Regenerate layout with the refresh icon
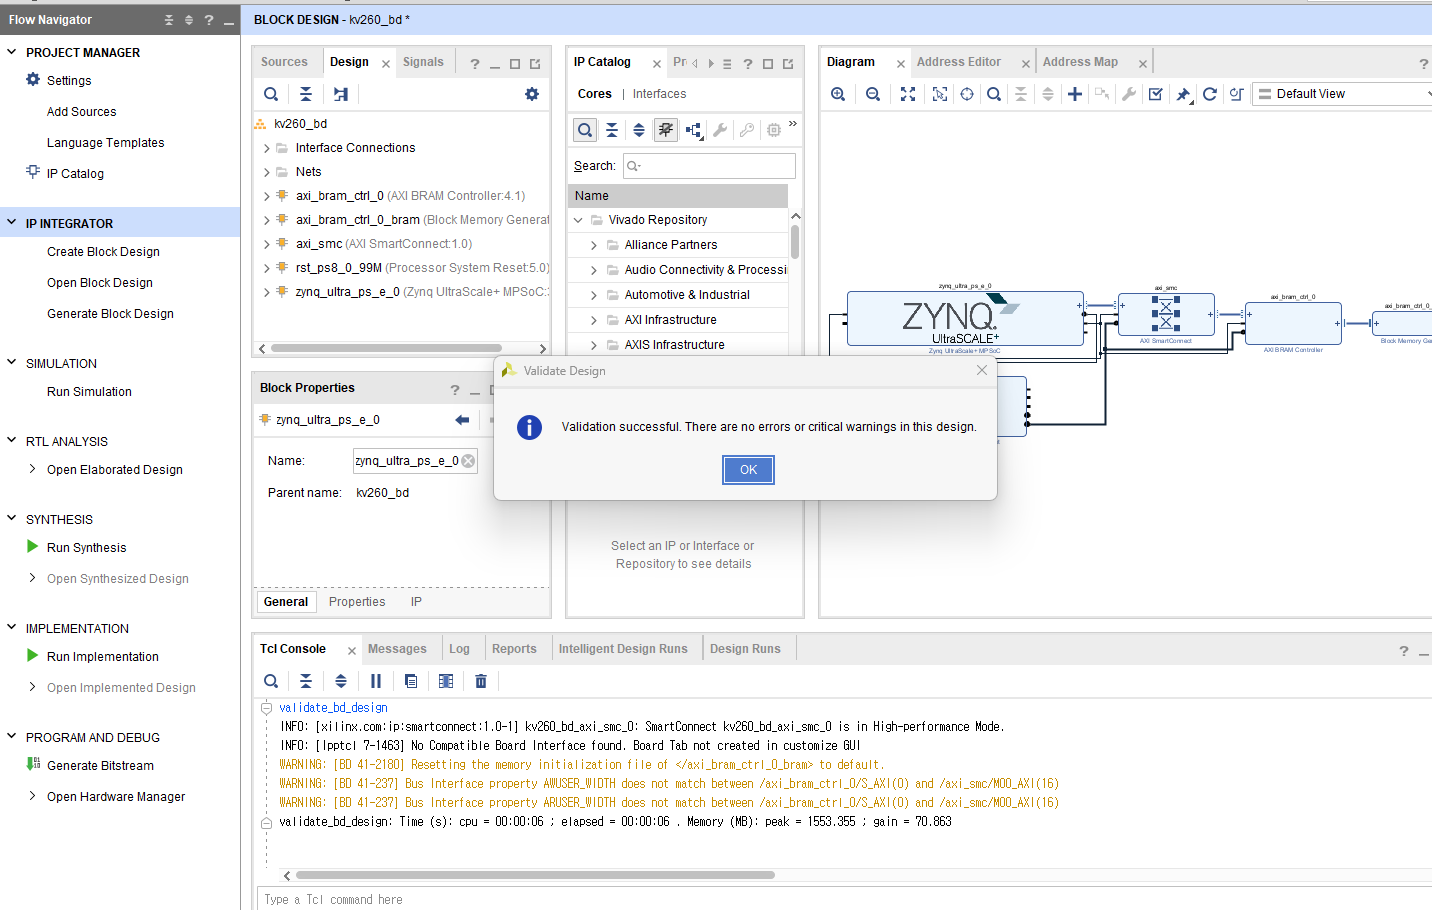Image resolution: width=1432 pixels, height=910 pixels. coord(1210,94)
